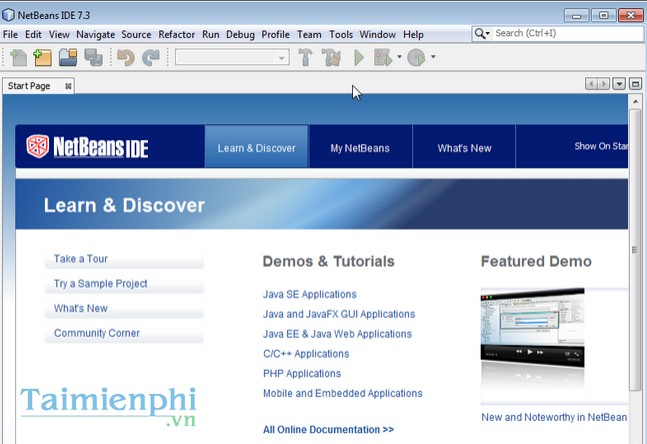The height and width of the screenshot is (444, 647).
Task: Click the Undo arrow icon
Action: pyautogui.click(x=126, y=57)
